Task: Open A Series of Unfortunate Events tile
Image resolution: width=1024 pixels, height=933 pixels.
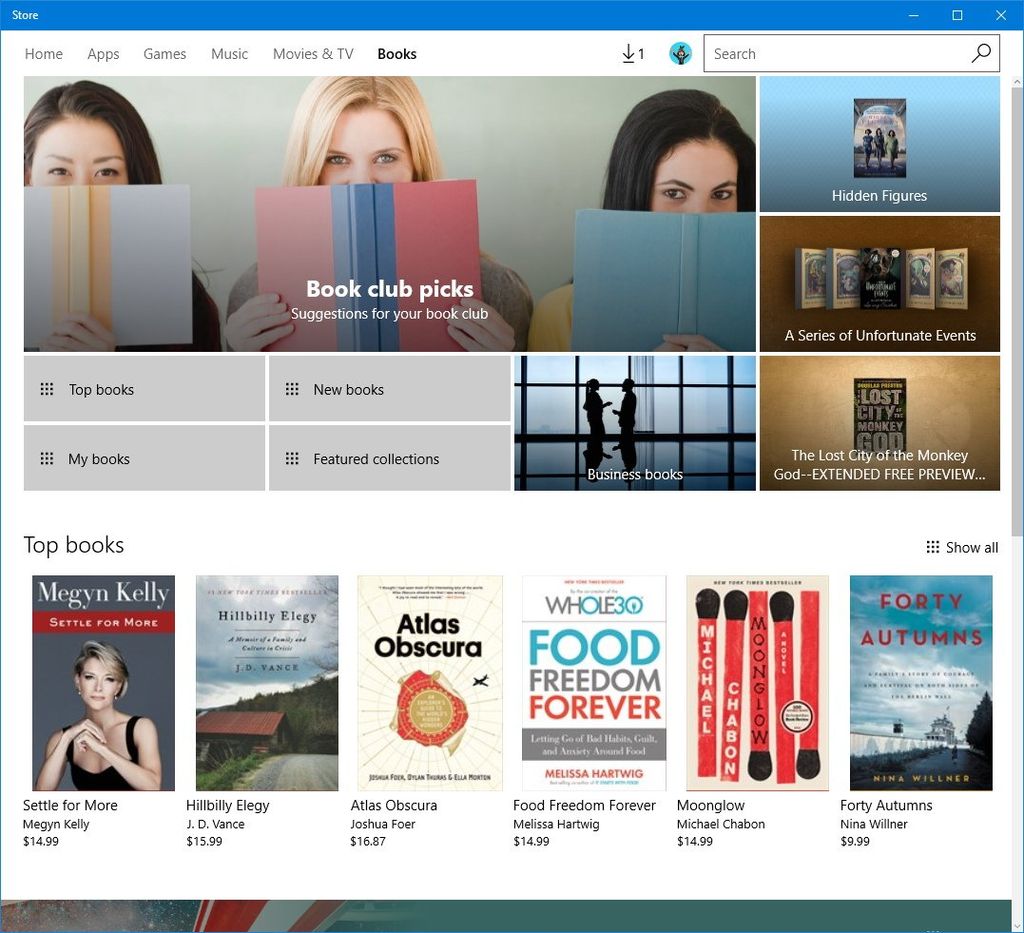Action: click(879, 283)
